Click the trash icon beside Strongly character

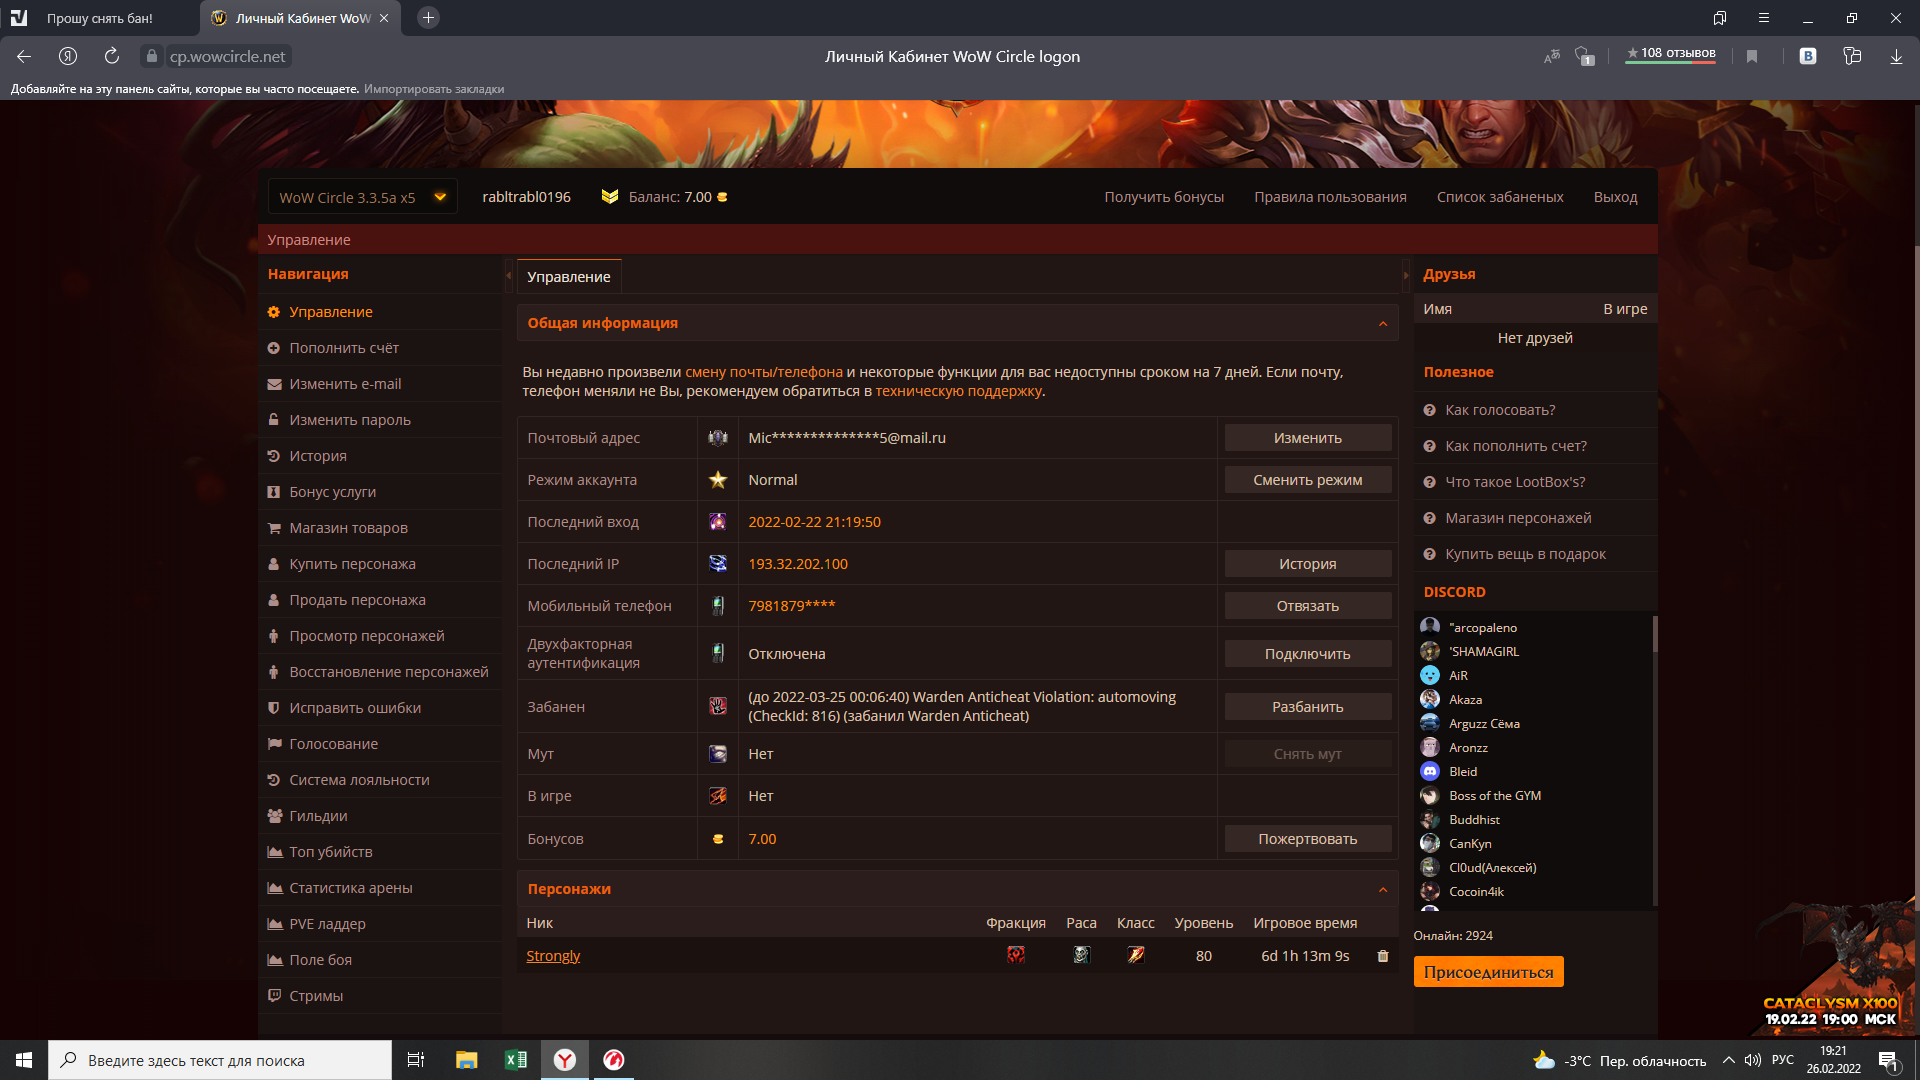[1383, 956]
